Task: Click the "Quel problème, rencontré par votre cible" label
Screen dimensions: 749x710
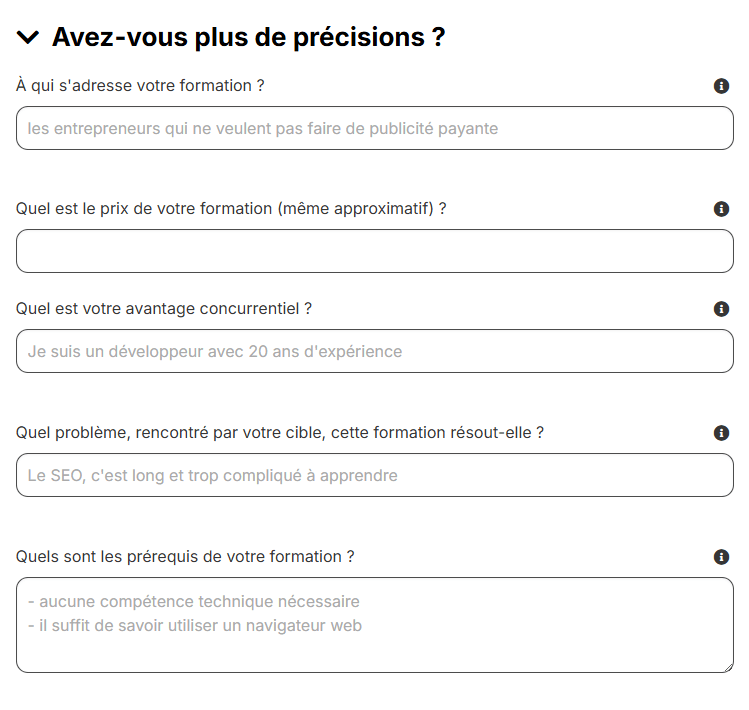Action: coord(280,433)
